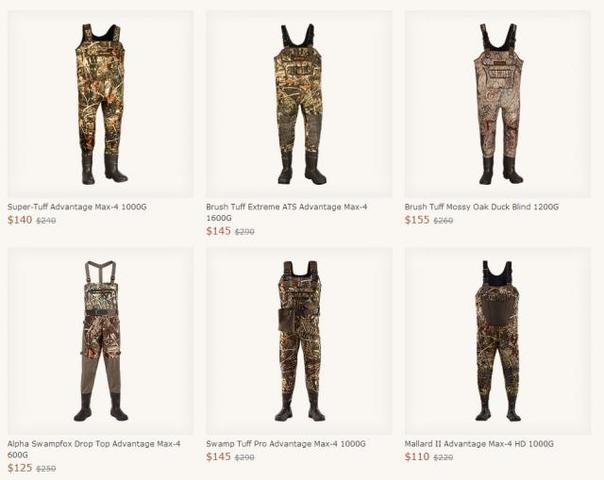This screenshot has width=604, height=480.
Task: Open Brush Tuff Extreme ATS wader image
Action: coord(299,104)
